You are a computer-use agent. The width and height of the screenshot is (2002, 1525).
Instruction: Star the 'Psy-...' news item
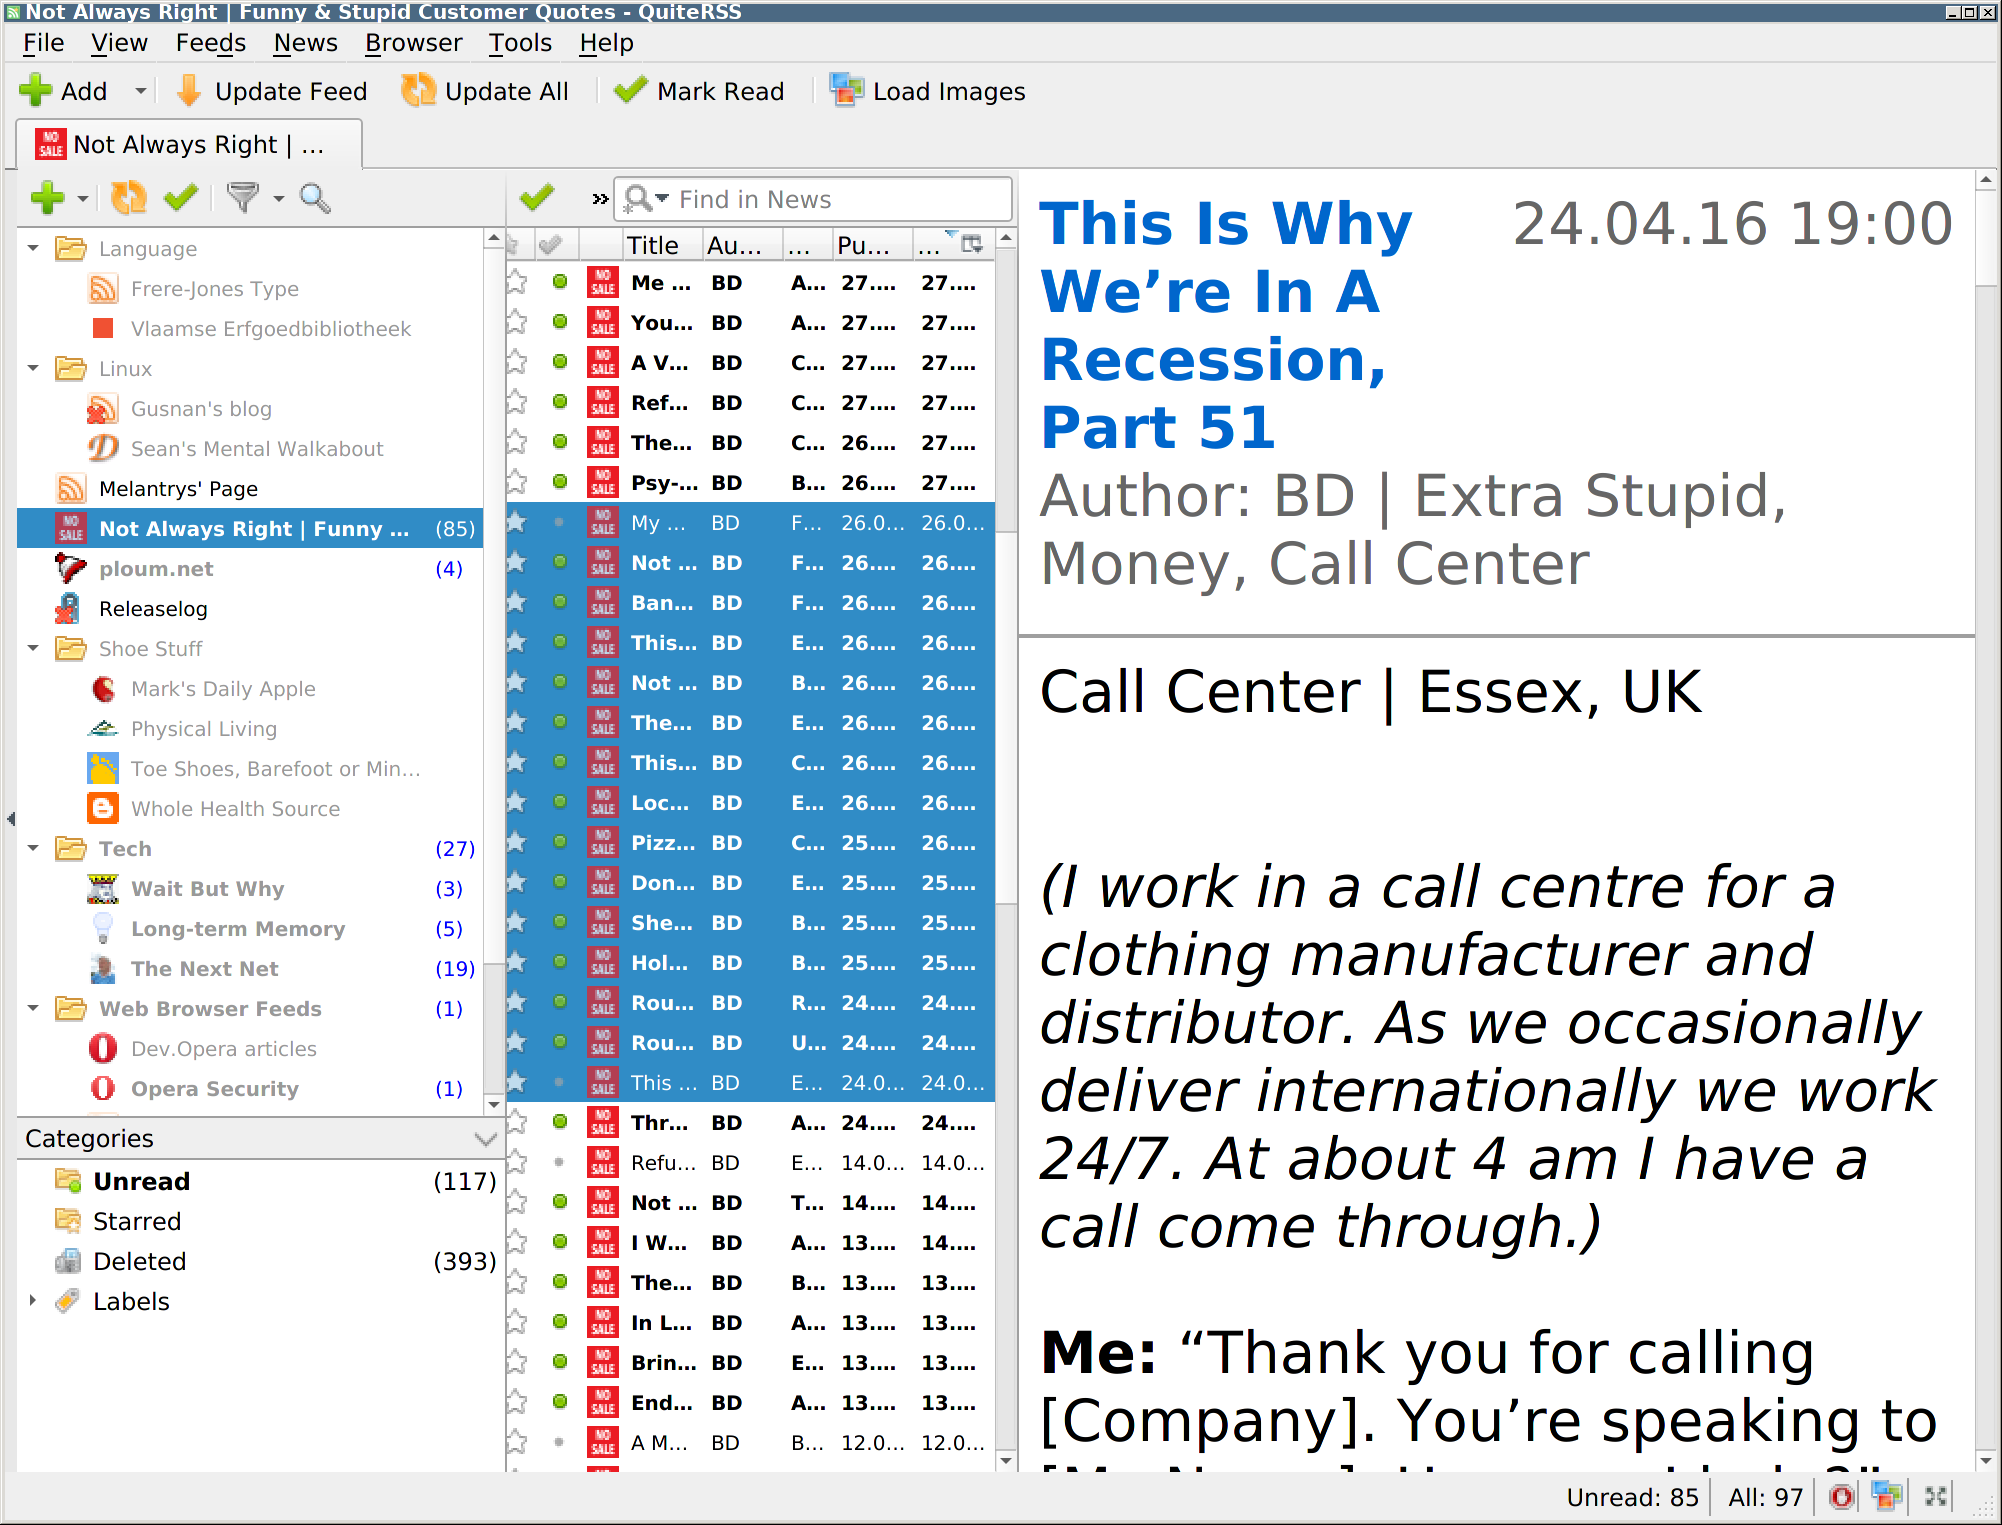[517, 482]
